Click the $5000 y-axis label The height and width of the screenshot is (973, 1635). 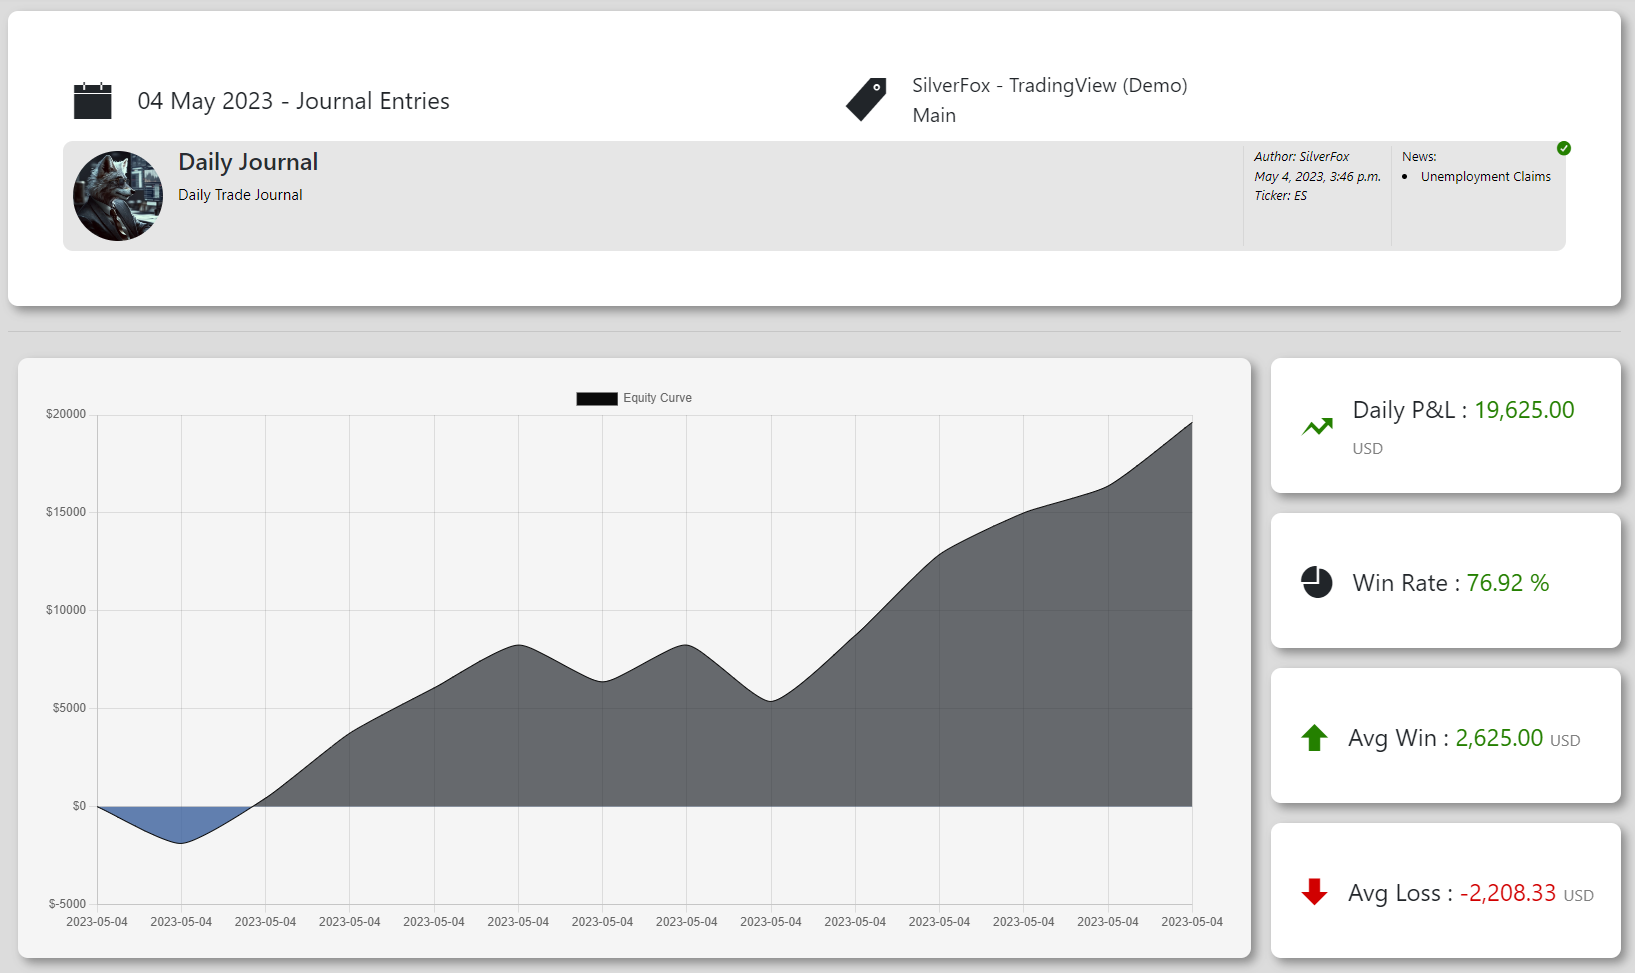click(69, 708)
